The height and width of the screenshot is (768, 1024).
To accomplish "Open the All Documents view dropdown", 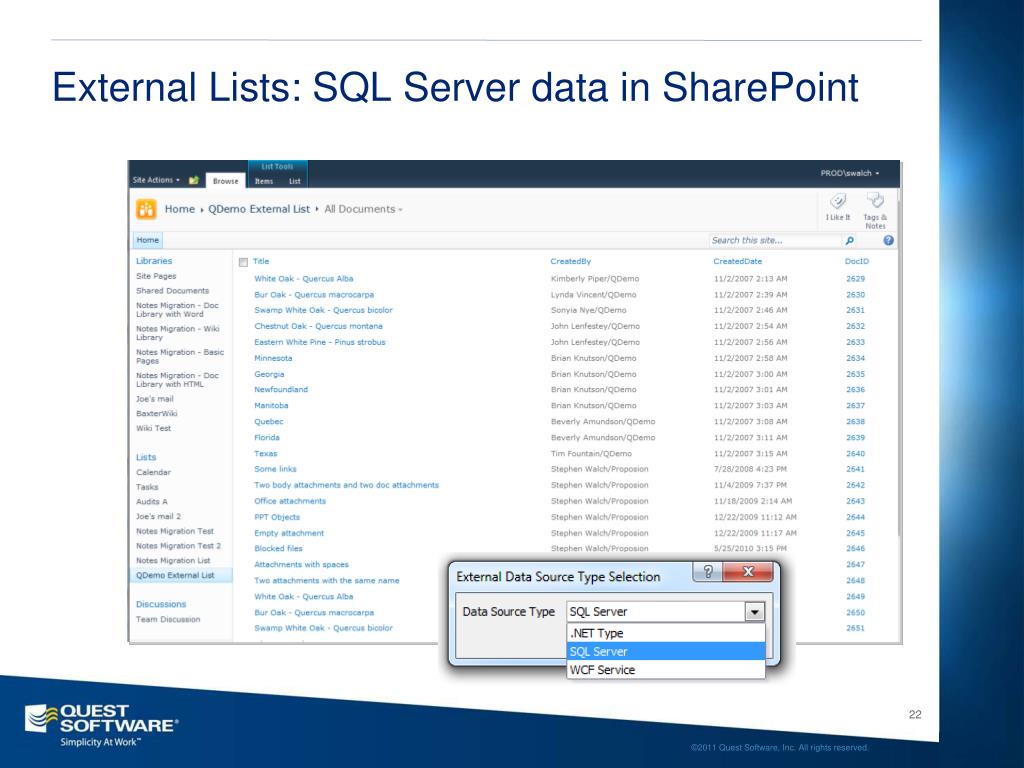I will (363, 209).
